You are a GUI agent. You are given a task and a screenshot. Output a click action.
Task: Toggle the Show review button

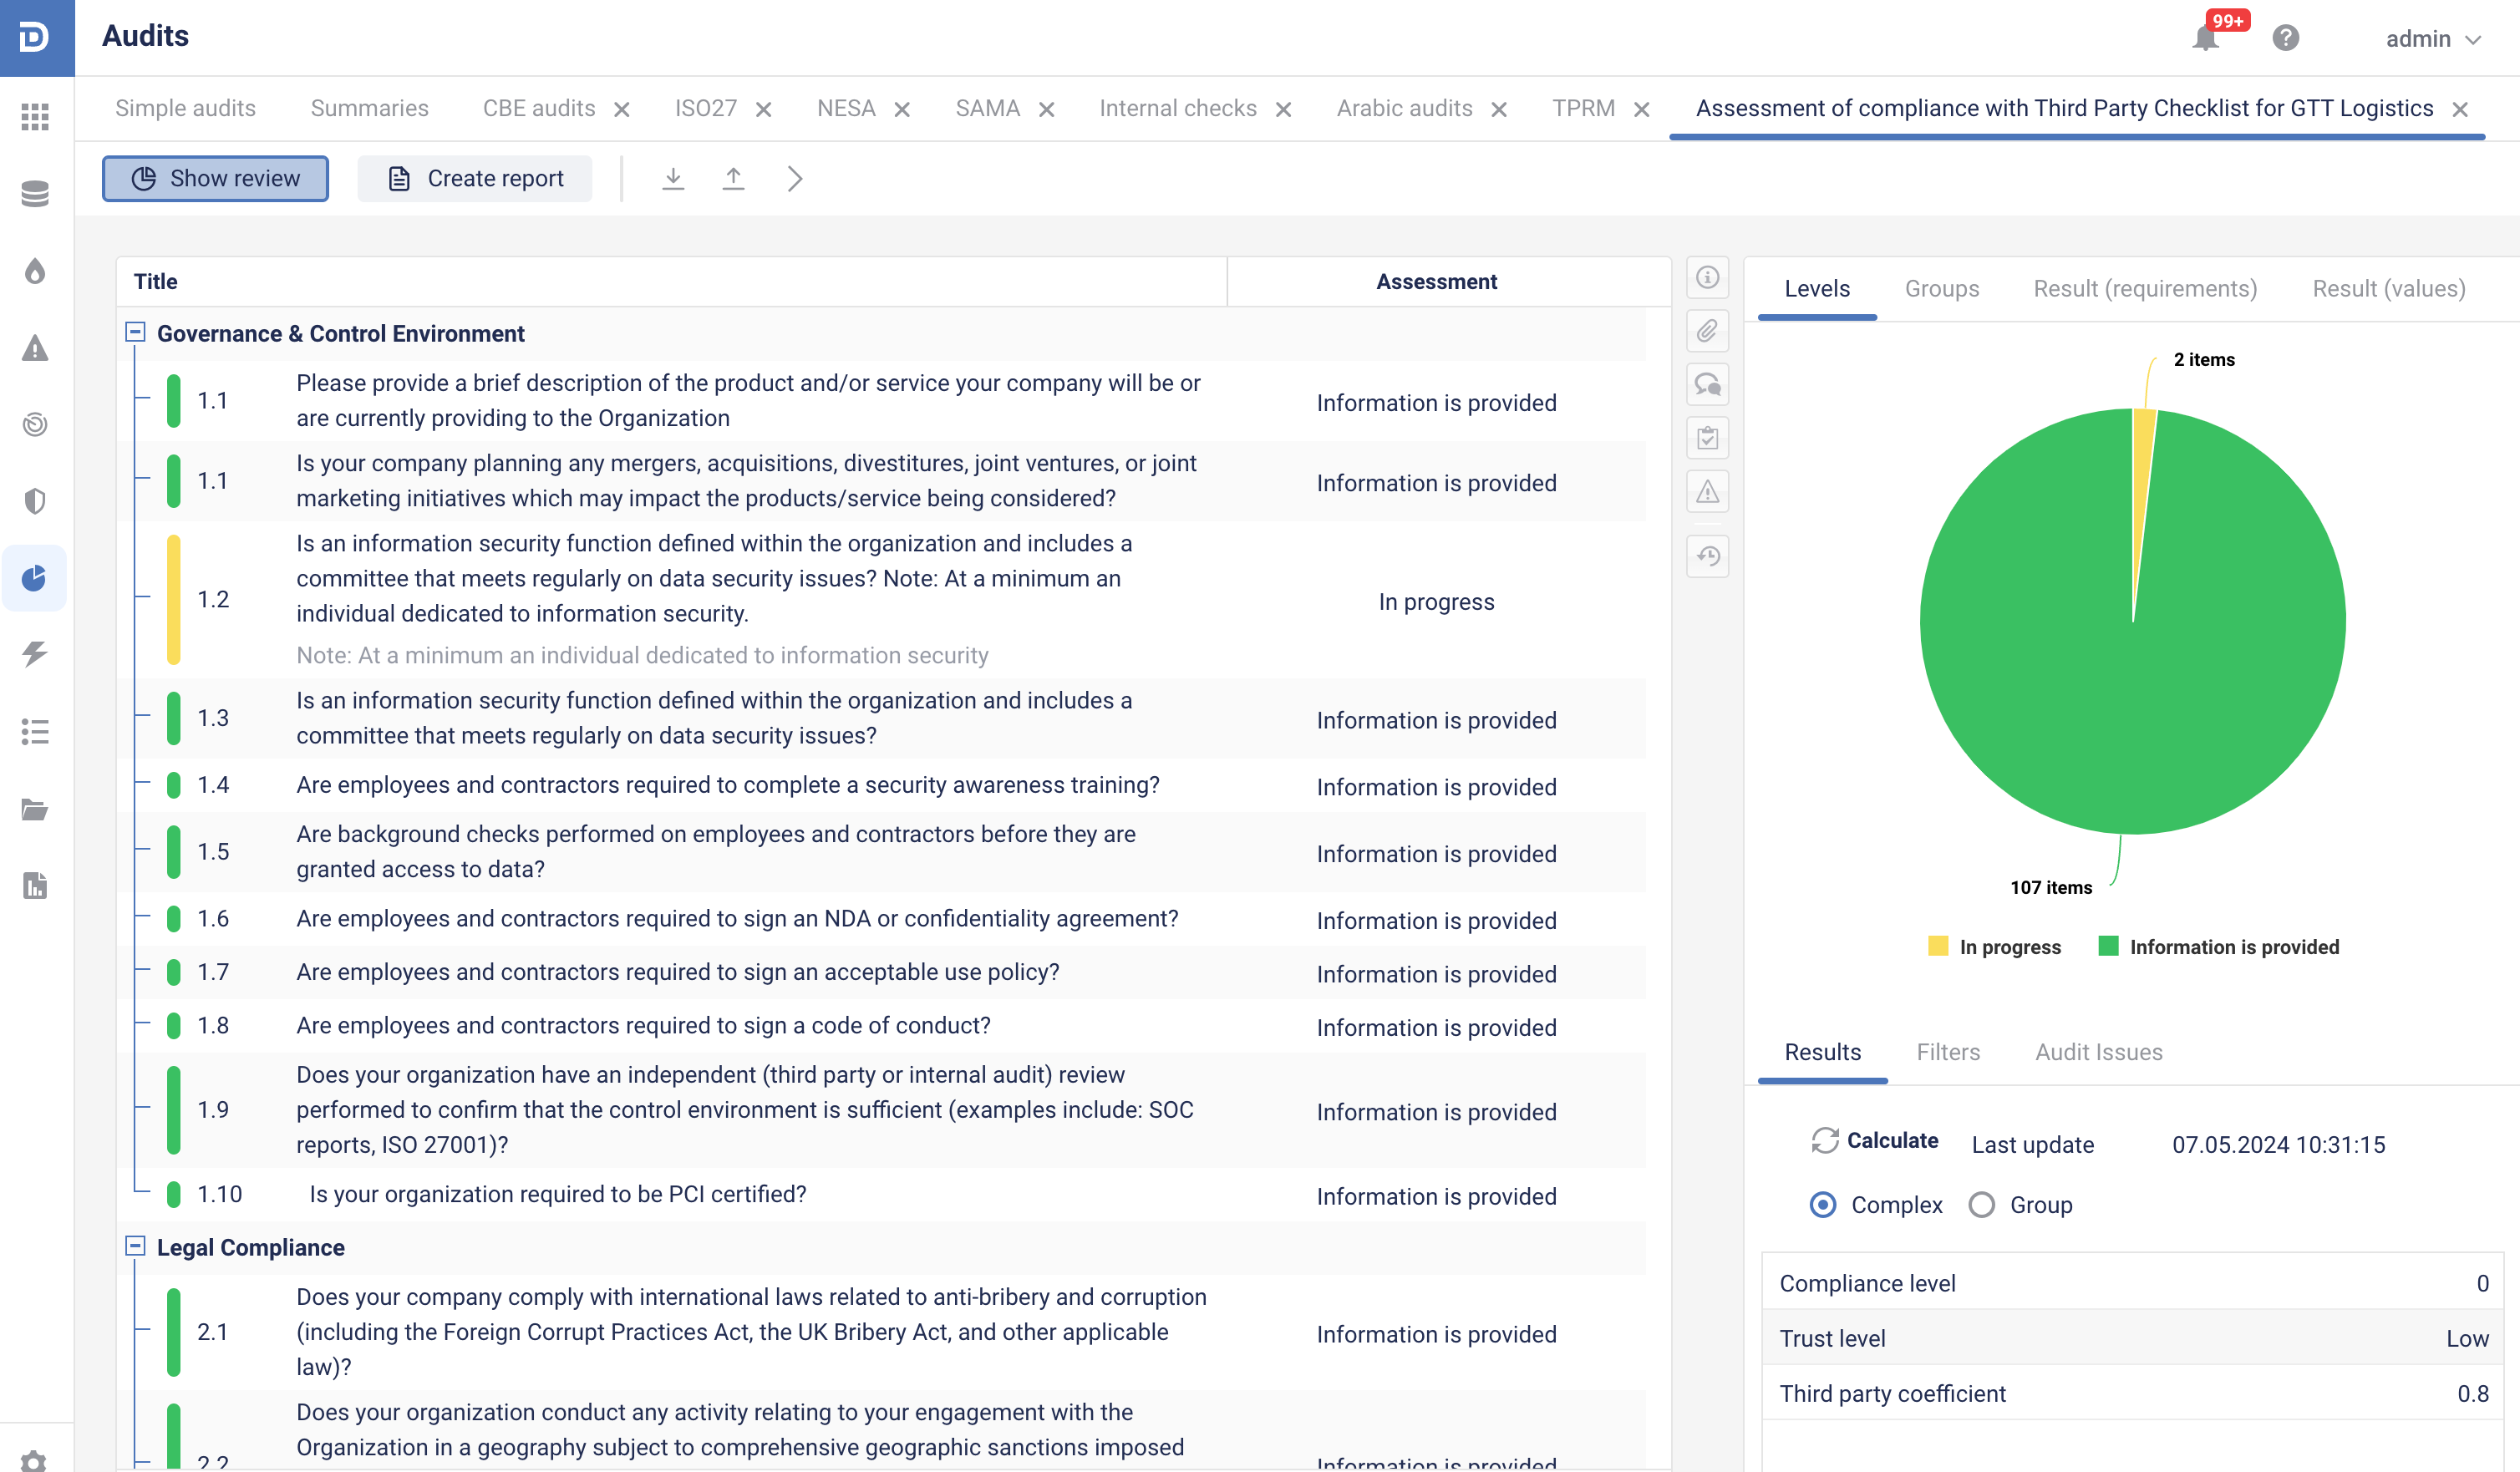coord(215,178)
